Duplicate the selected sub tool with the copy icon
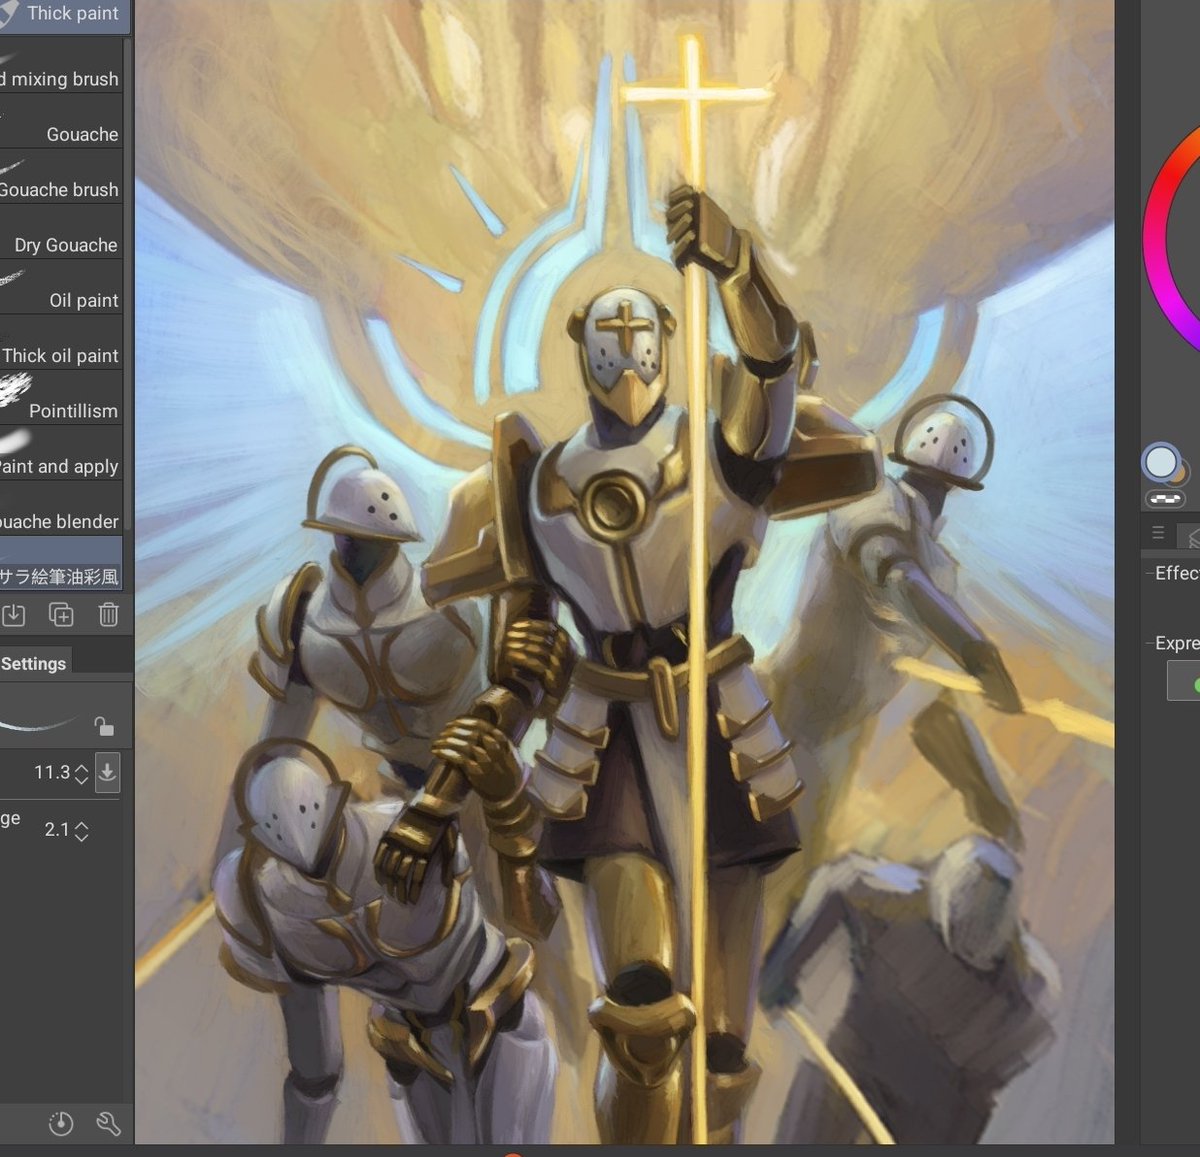The width and height of the screenshot is (1200, 1157). point(61,615)
